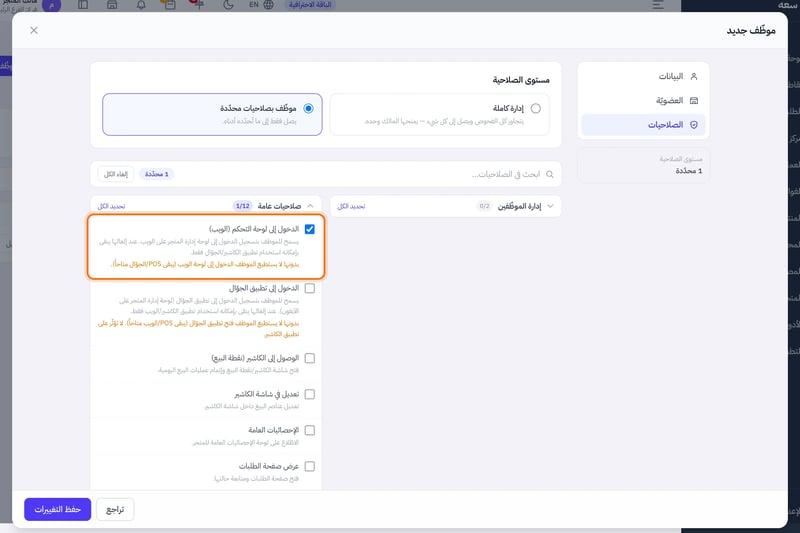Click تحديد الكل for صلاحيات عامة
The width and height of the screenshot is (800, 533).
coord(111,206)
